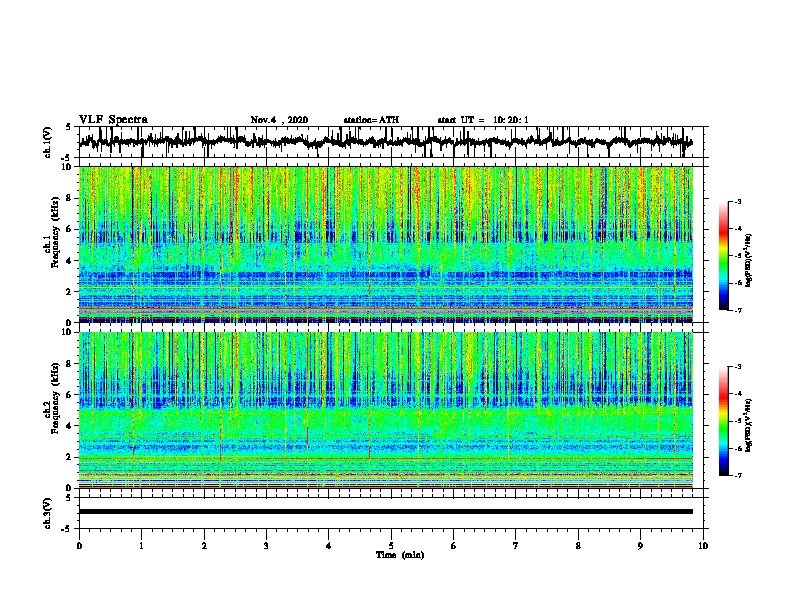This screenshot has height=612, width=792.
Task: Click time axis tick label "3"
Action: 266,546
